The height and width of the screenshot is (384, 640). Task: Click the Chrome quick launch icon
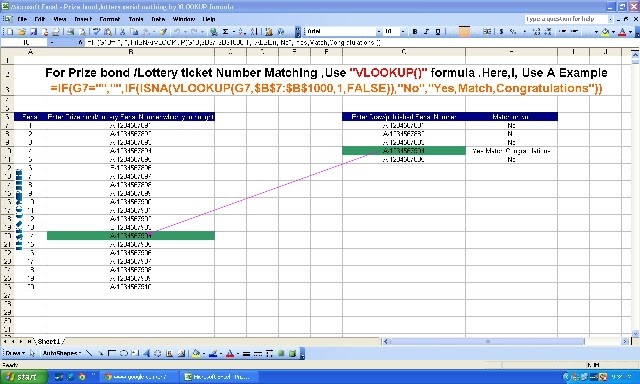click(x=82, y=377)
